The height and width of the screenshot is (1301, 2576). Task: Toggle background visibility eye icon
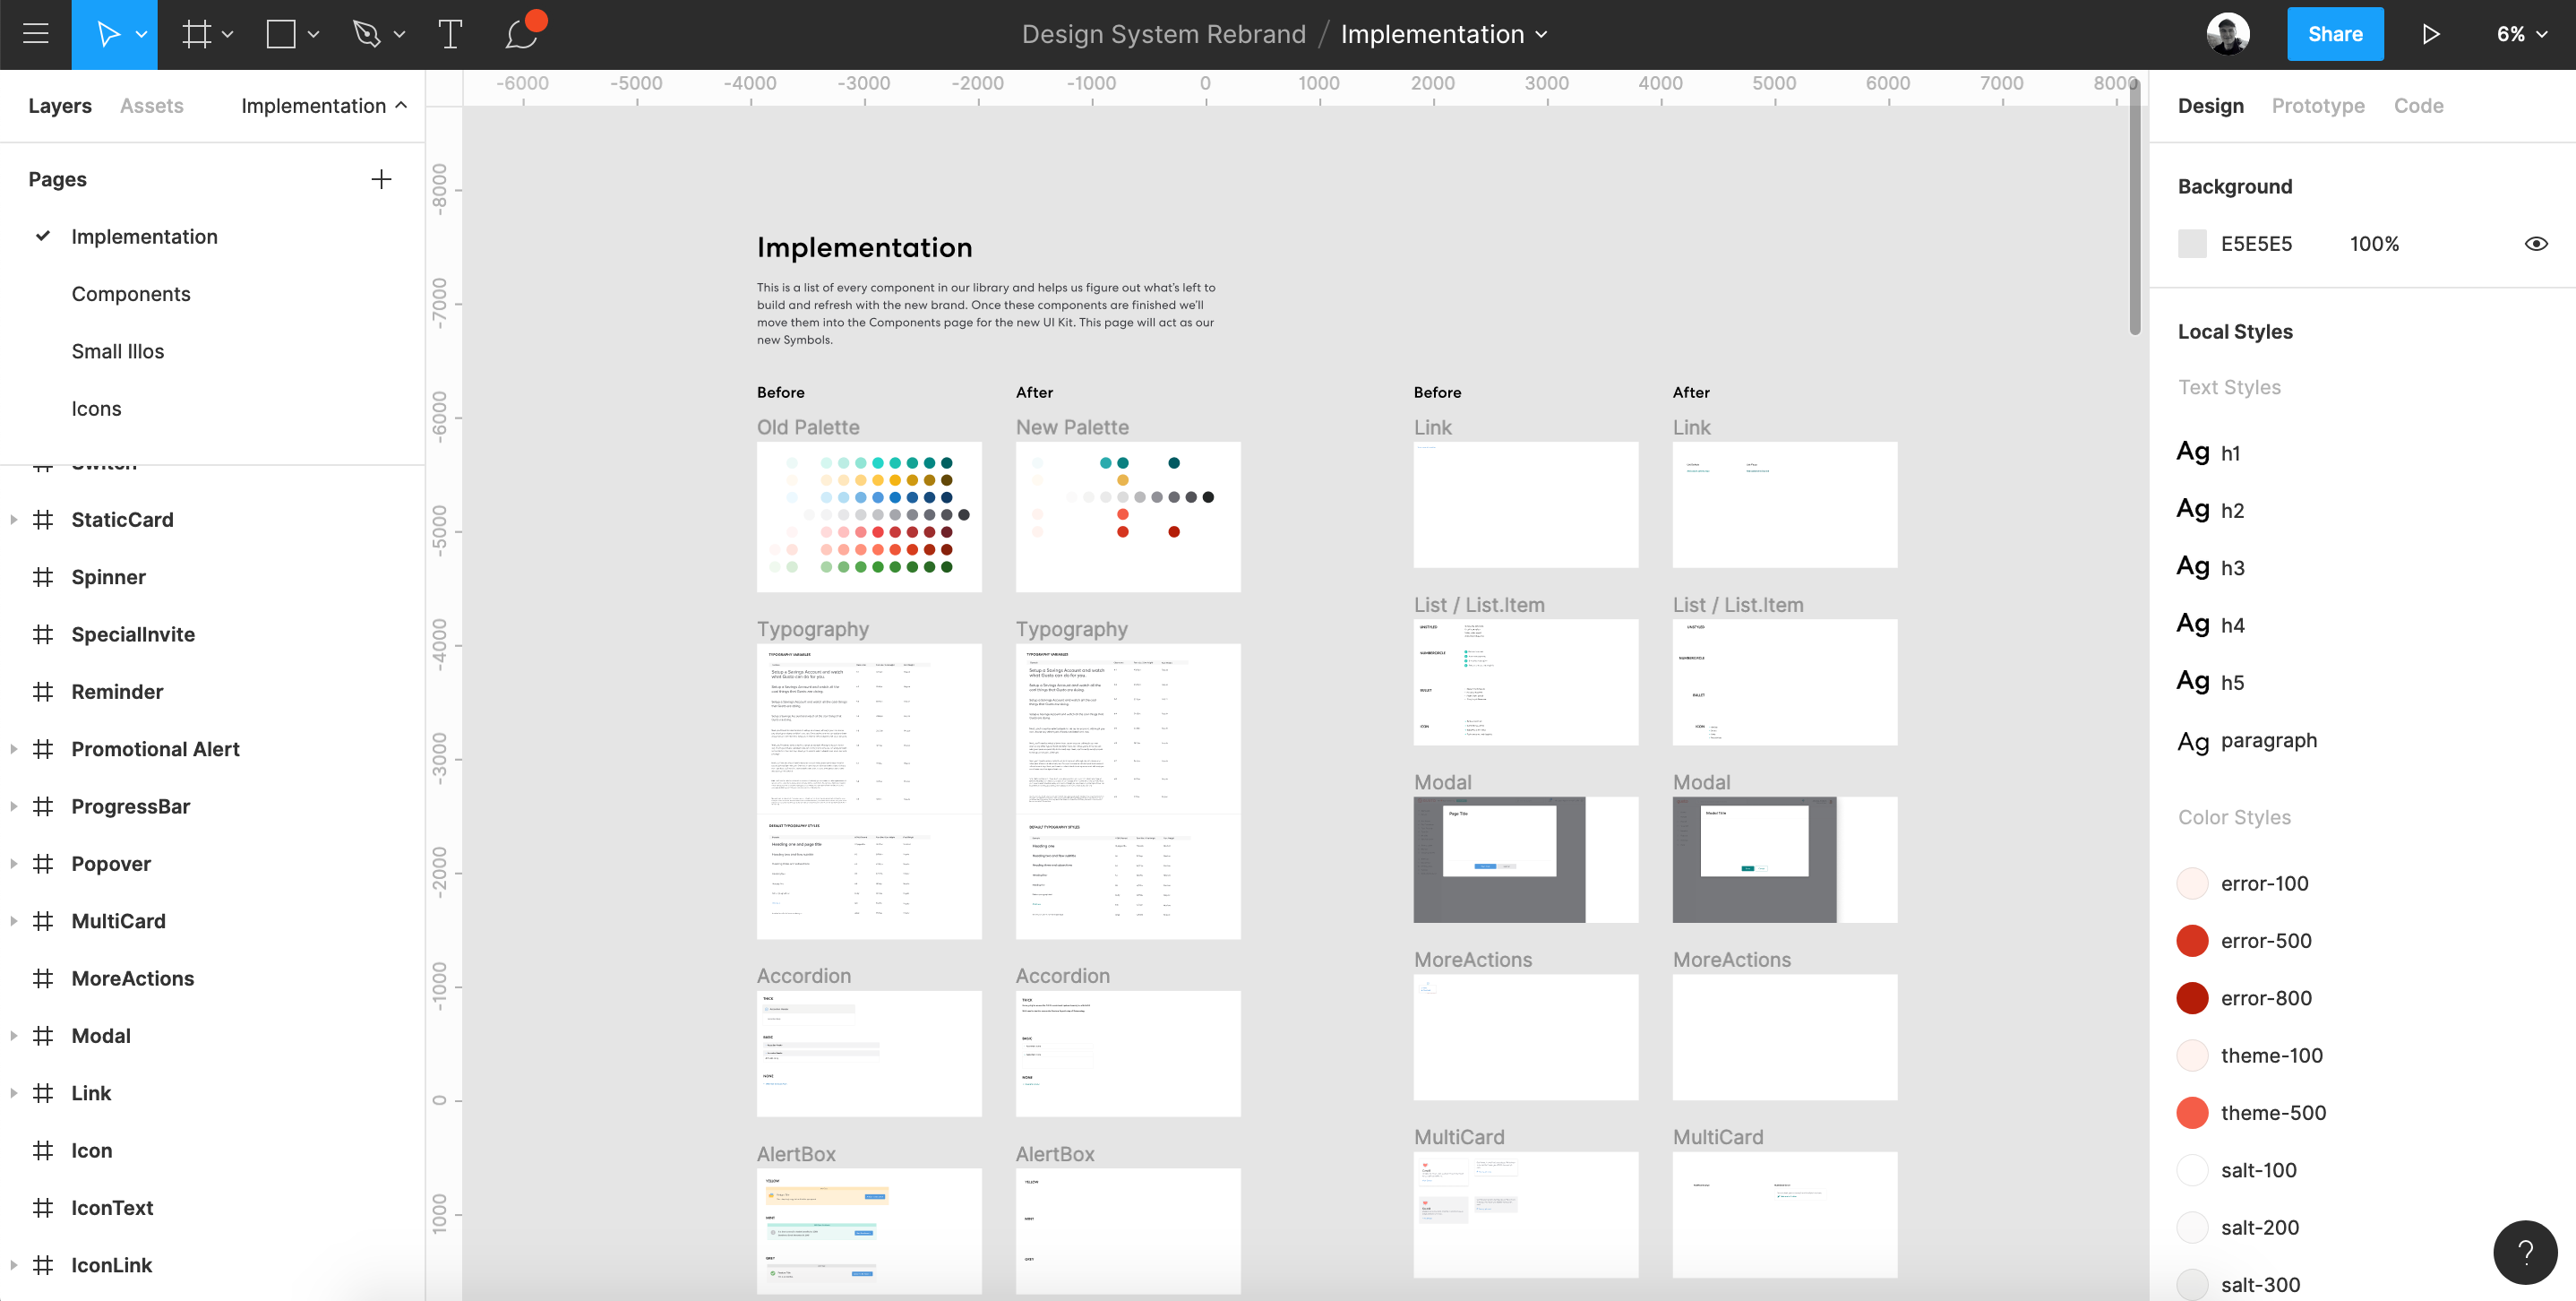[2536, 244]
